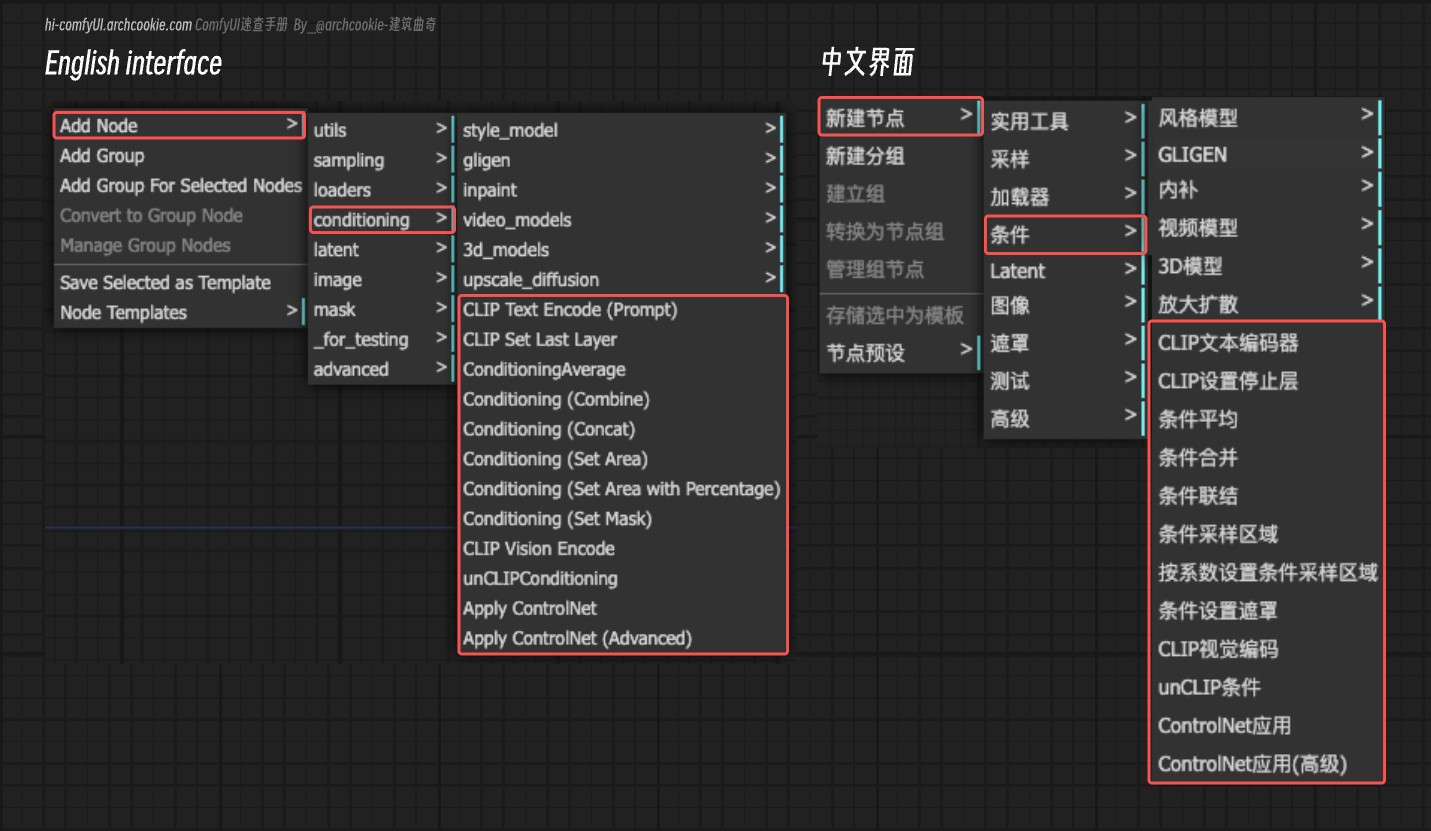Add Conditioning (Set Area) node
Screen dimensions: 1431x831
click(x=622, y=460)
